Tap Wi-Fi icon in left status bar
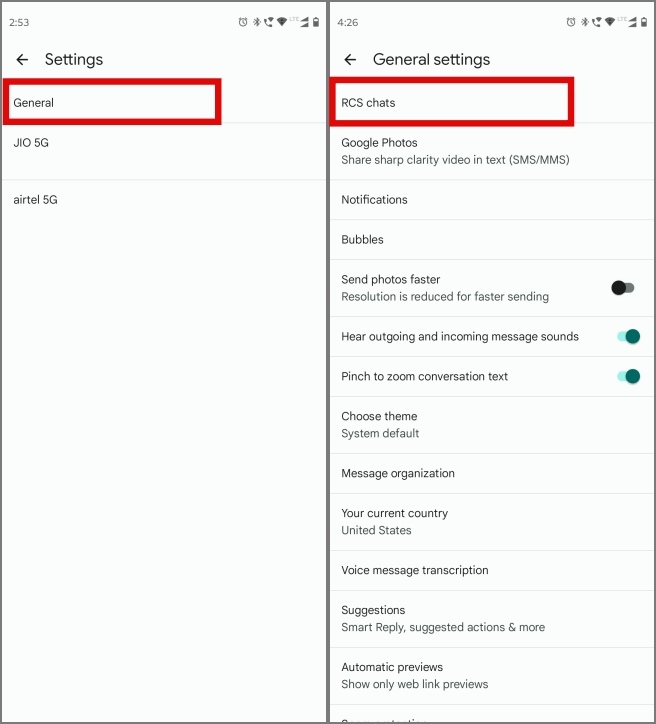This screenshot has height=724, width=656. pos(282,22)
